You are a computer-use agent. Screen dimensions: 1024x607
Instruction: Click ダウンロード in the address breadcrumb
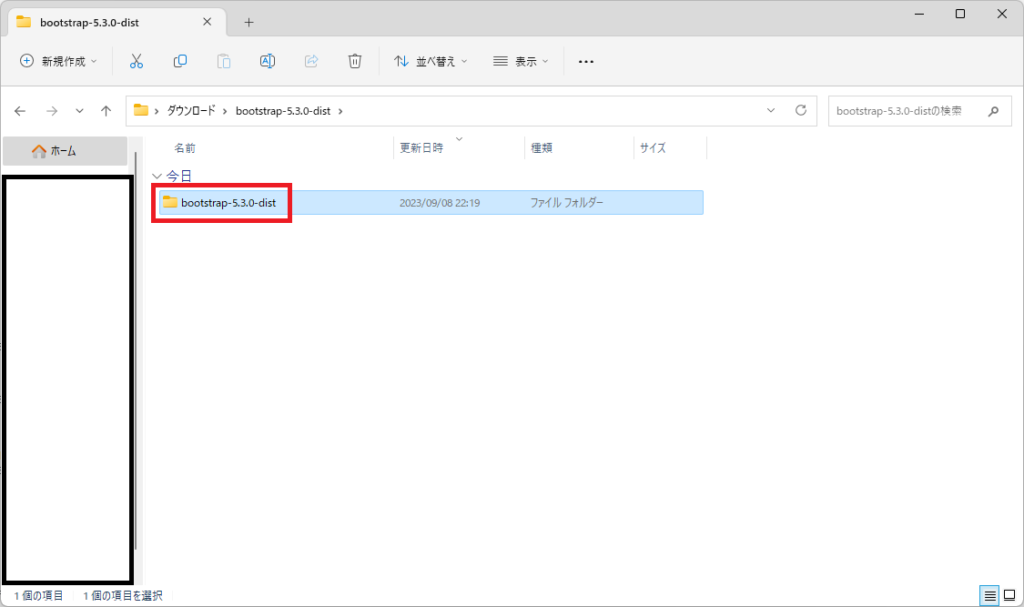[191, 111]
